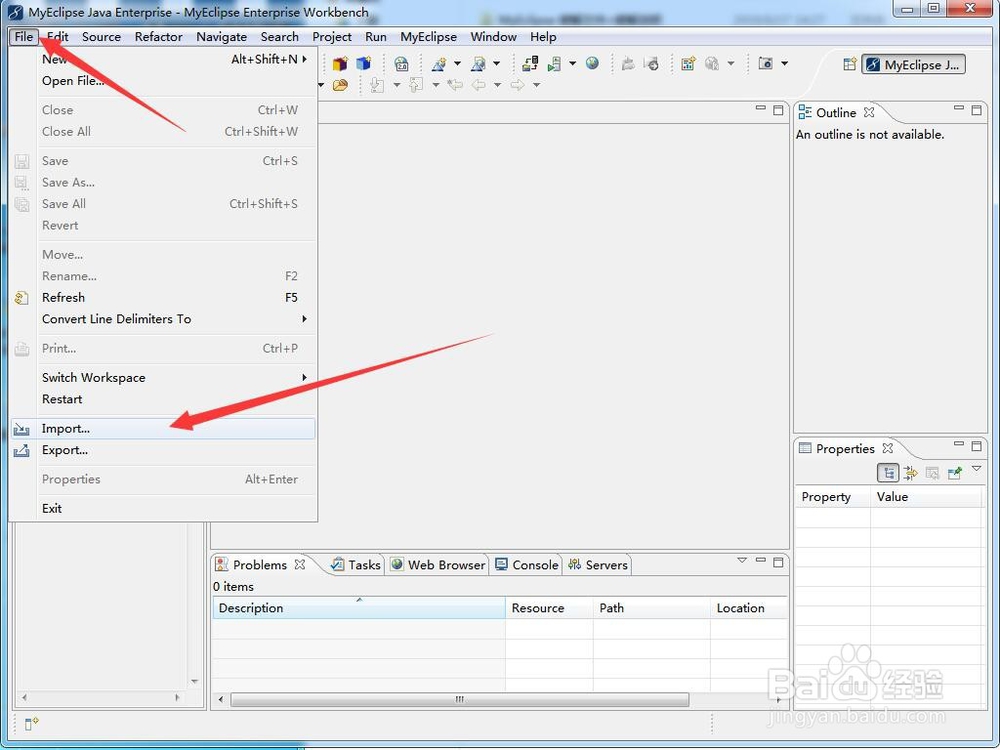Click the run on server icon
The width and height of the screenshot is (1000, 750).
pos(554,64)
